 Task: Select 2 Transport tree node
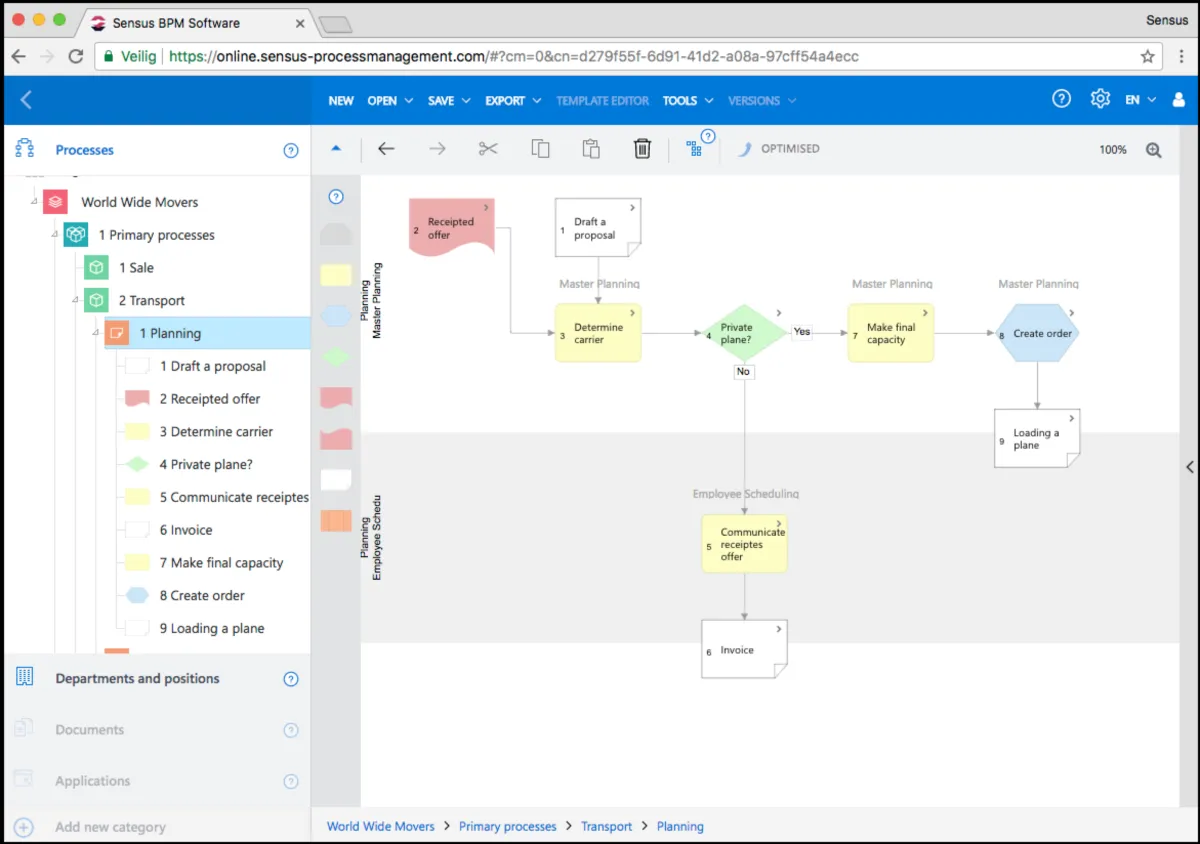(151, 300)
